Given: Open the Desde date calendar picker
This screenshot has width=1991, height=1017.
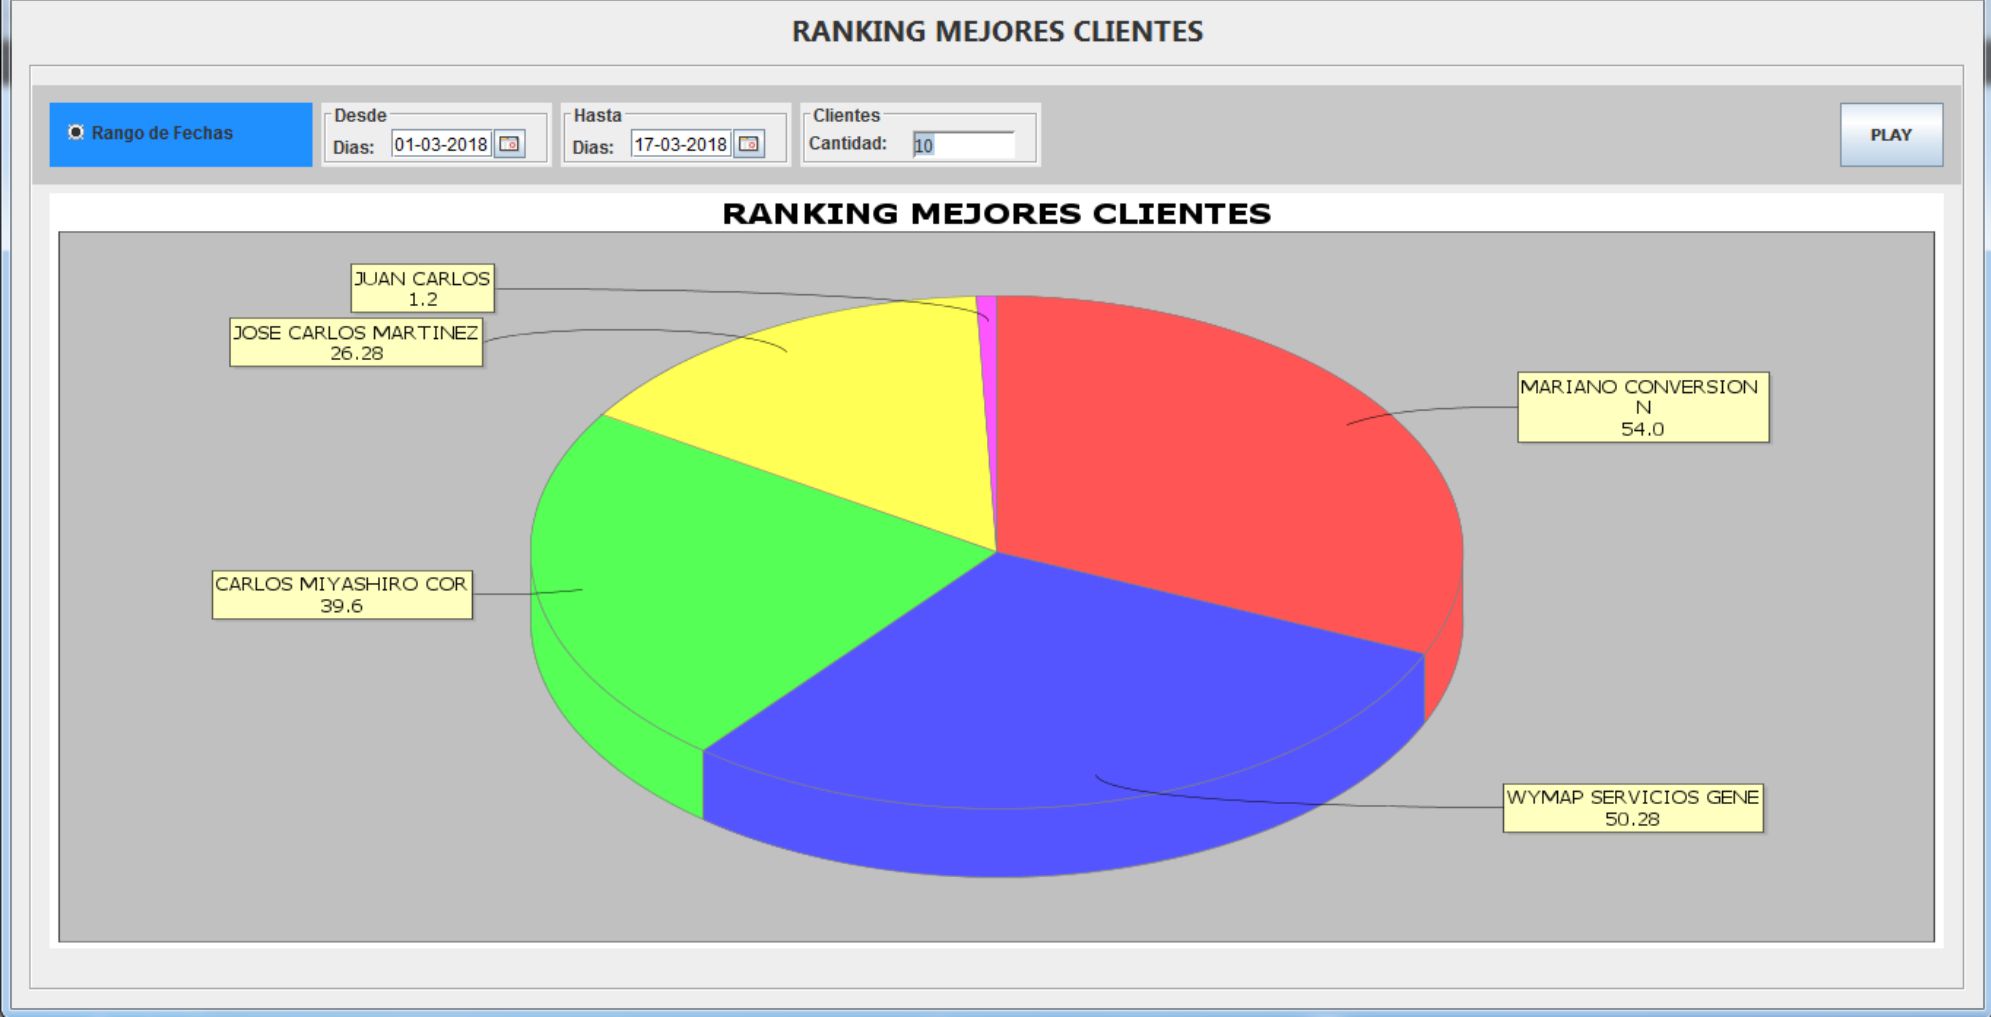Looking at the screenshot, I should (510, 144).
